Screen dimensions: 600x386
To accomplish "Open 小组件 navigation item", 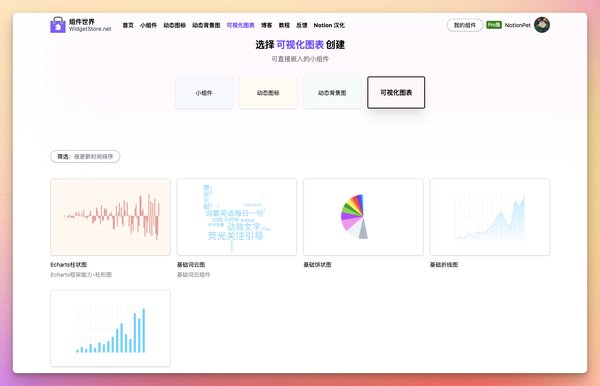I will 148,25.
